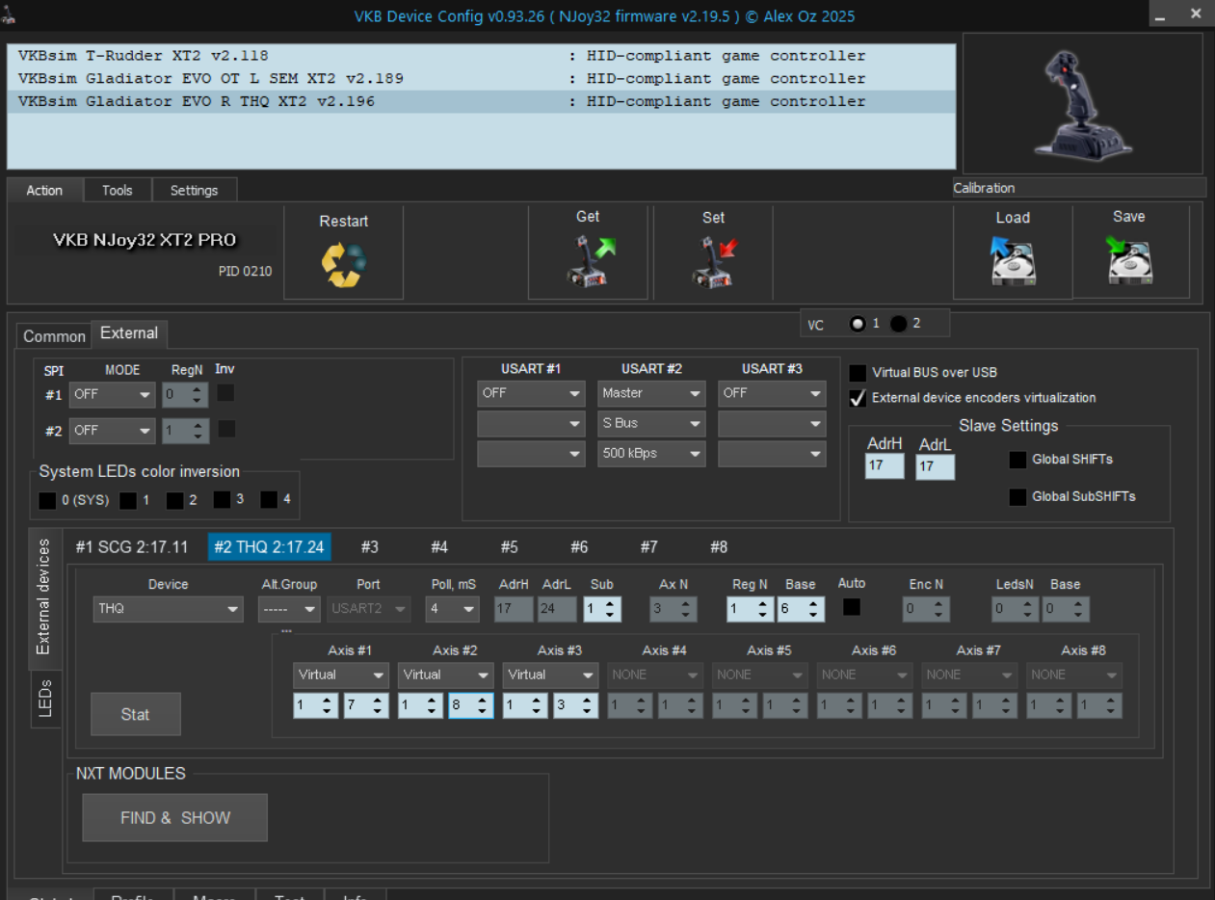Screen dimensions: 1215x900
Task: Switch to the Action tab
Action: [x=44, y=190]
